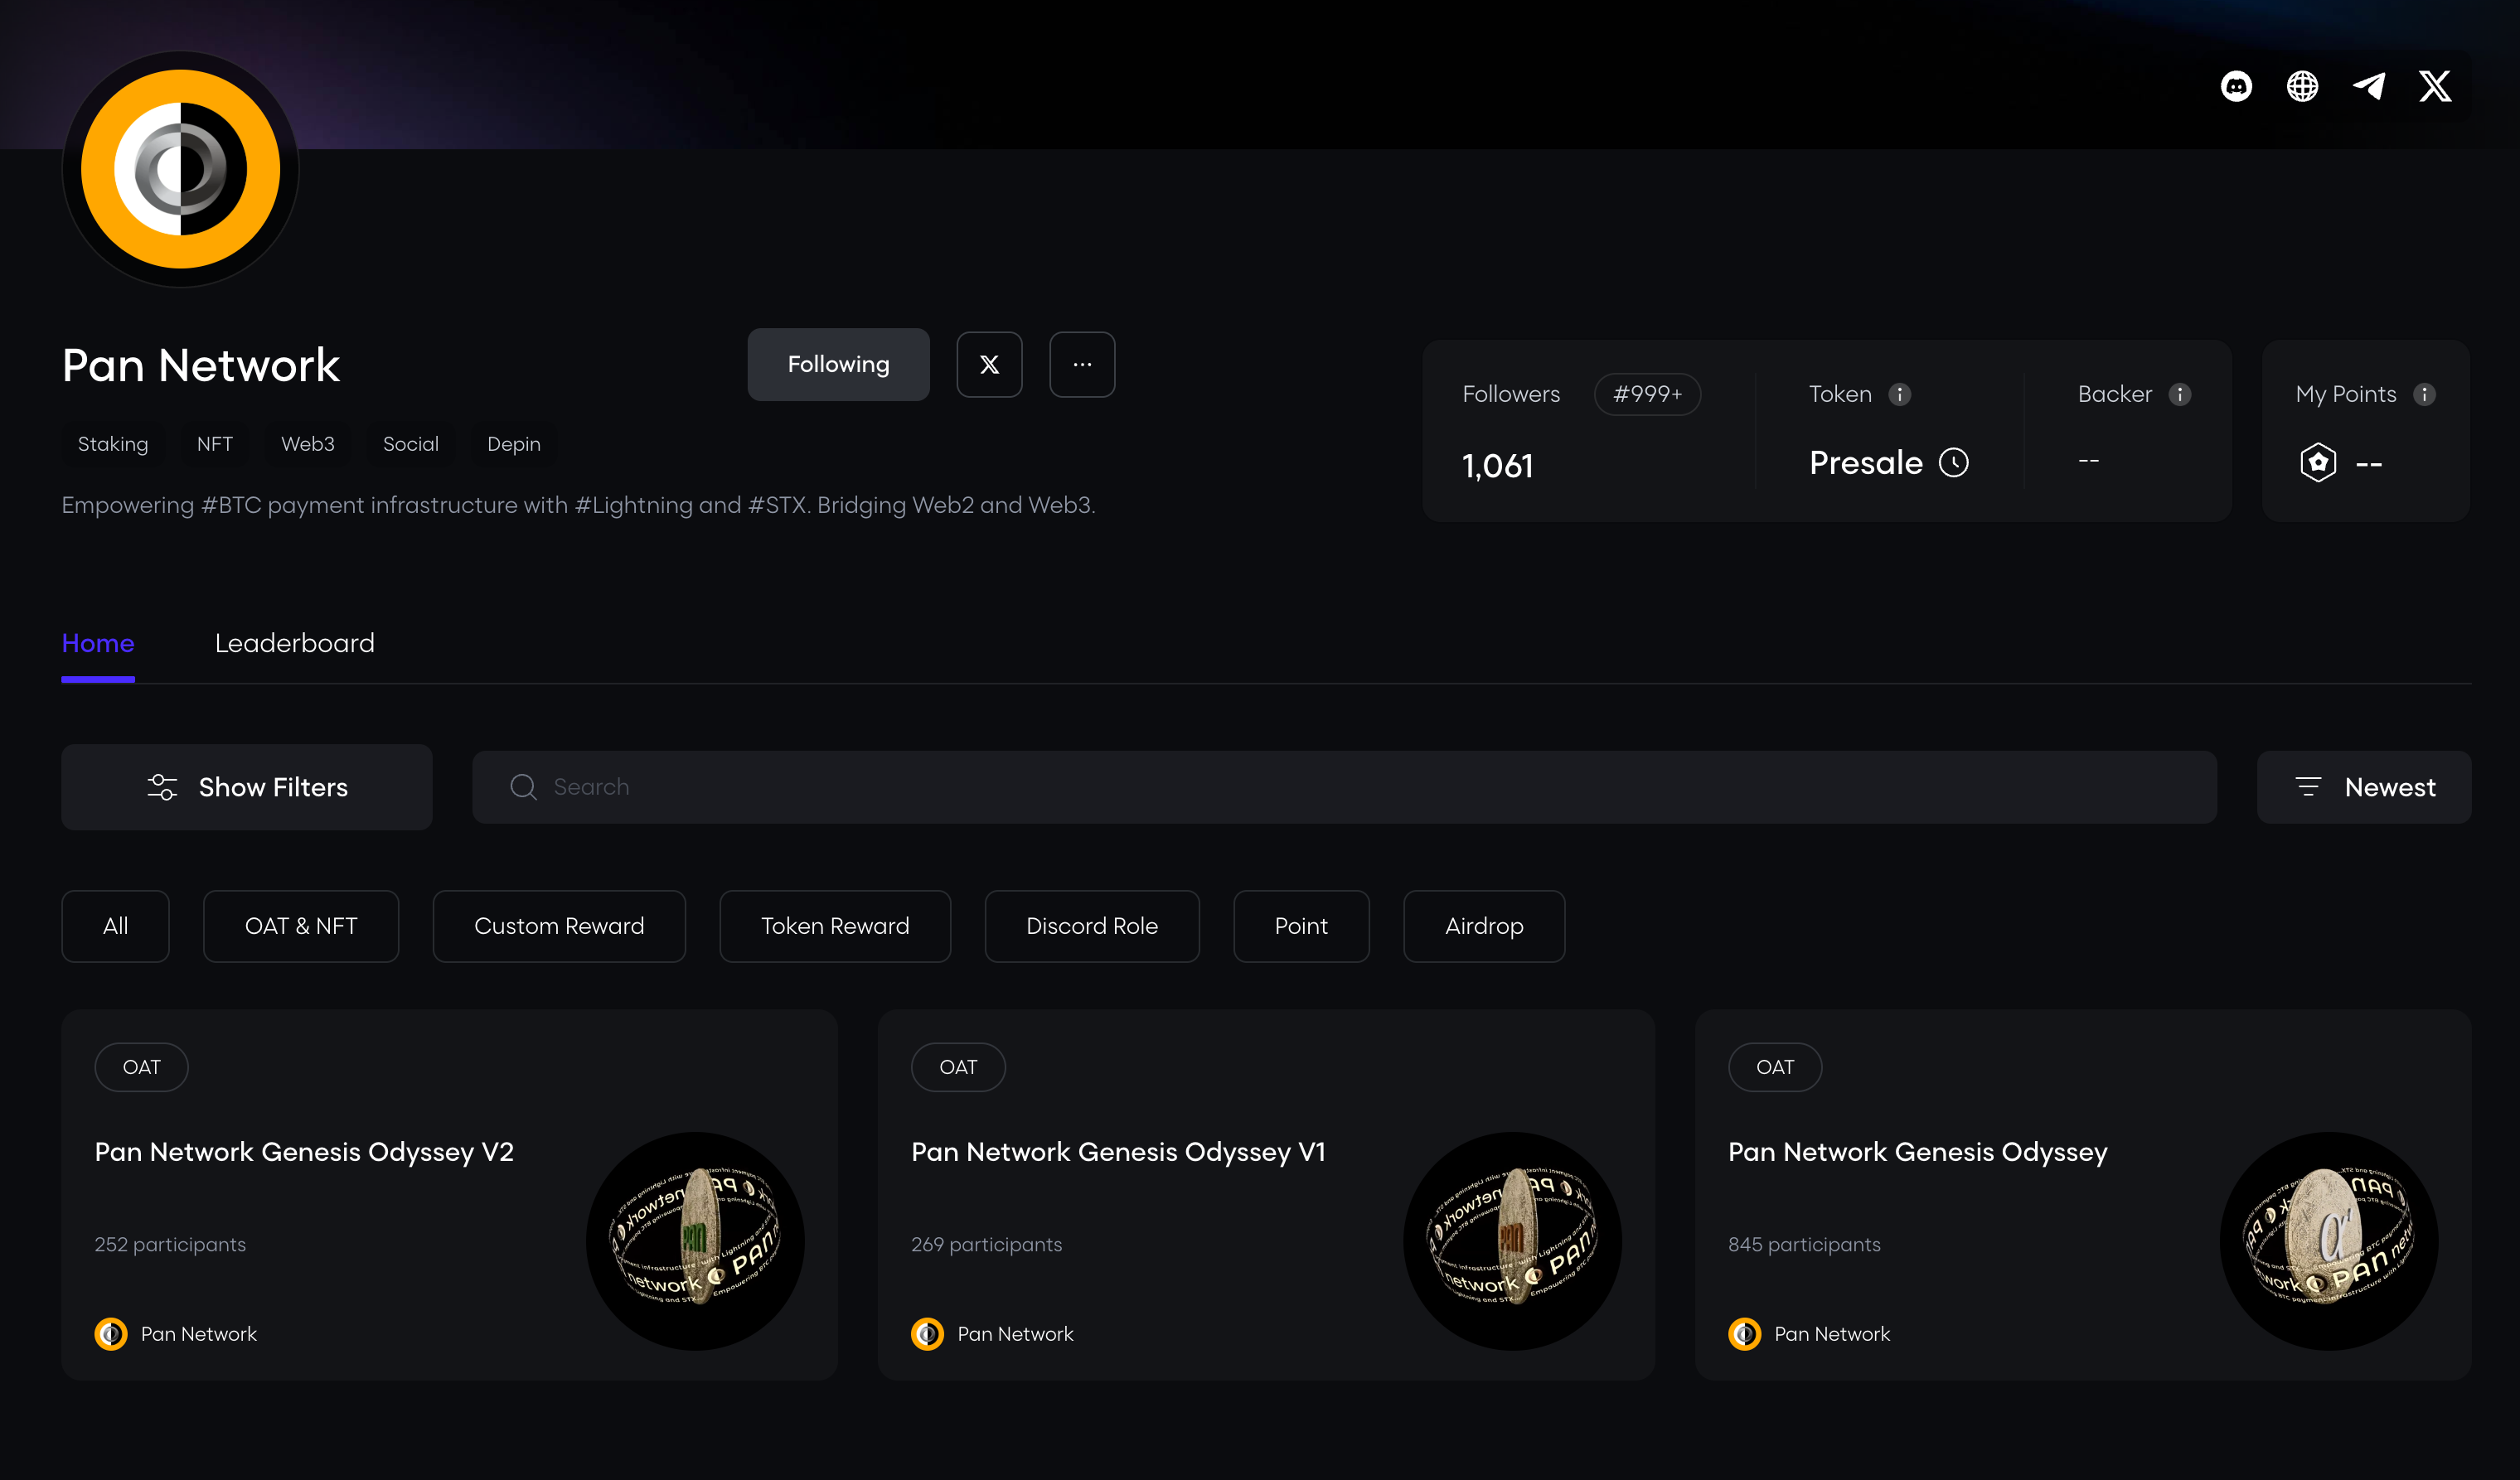Click the Presale clock icon

tap(1954, 463)
